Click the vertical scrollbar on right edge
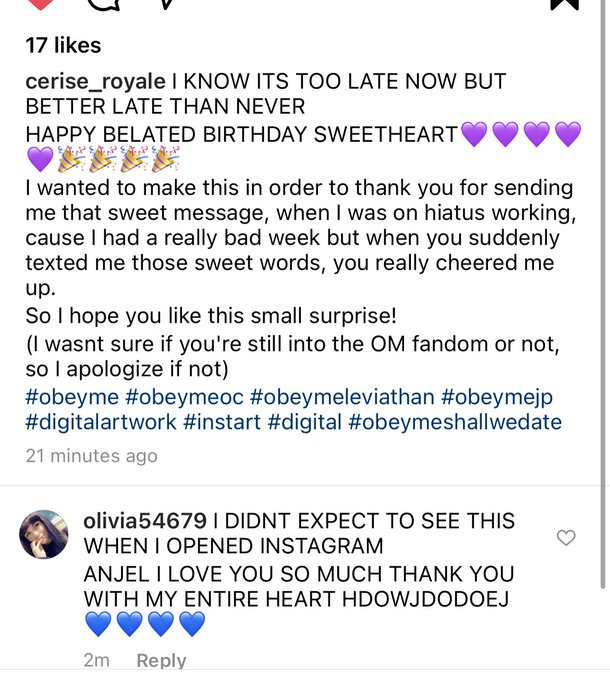Image resolution: width=610 pixels, height=680 pixels. point(603,294)
